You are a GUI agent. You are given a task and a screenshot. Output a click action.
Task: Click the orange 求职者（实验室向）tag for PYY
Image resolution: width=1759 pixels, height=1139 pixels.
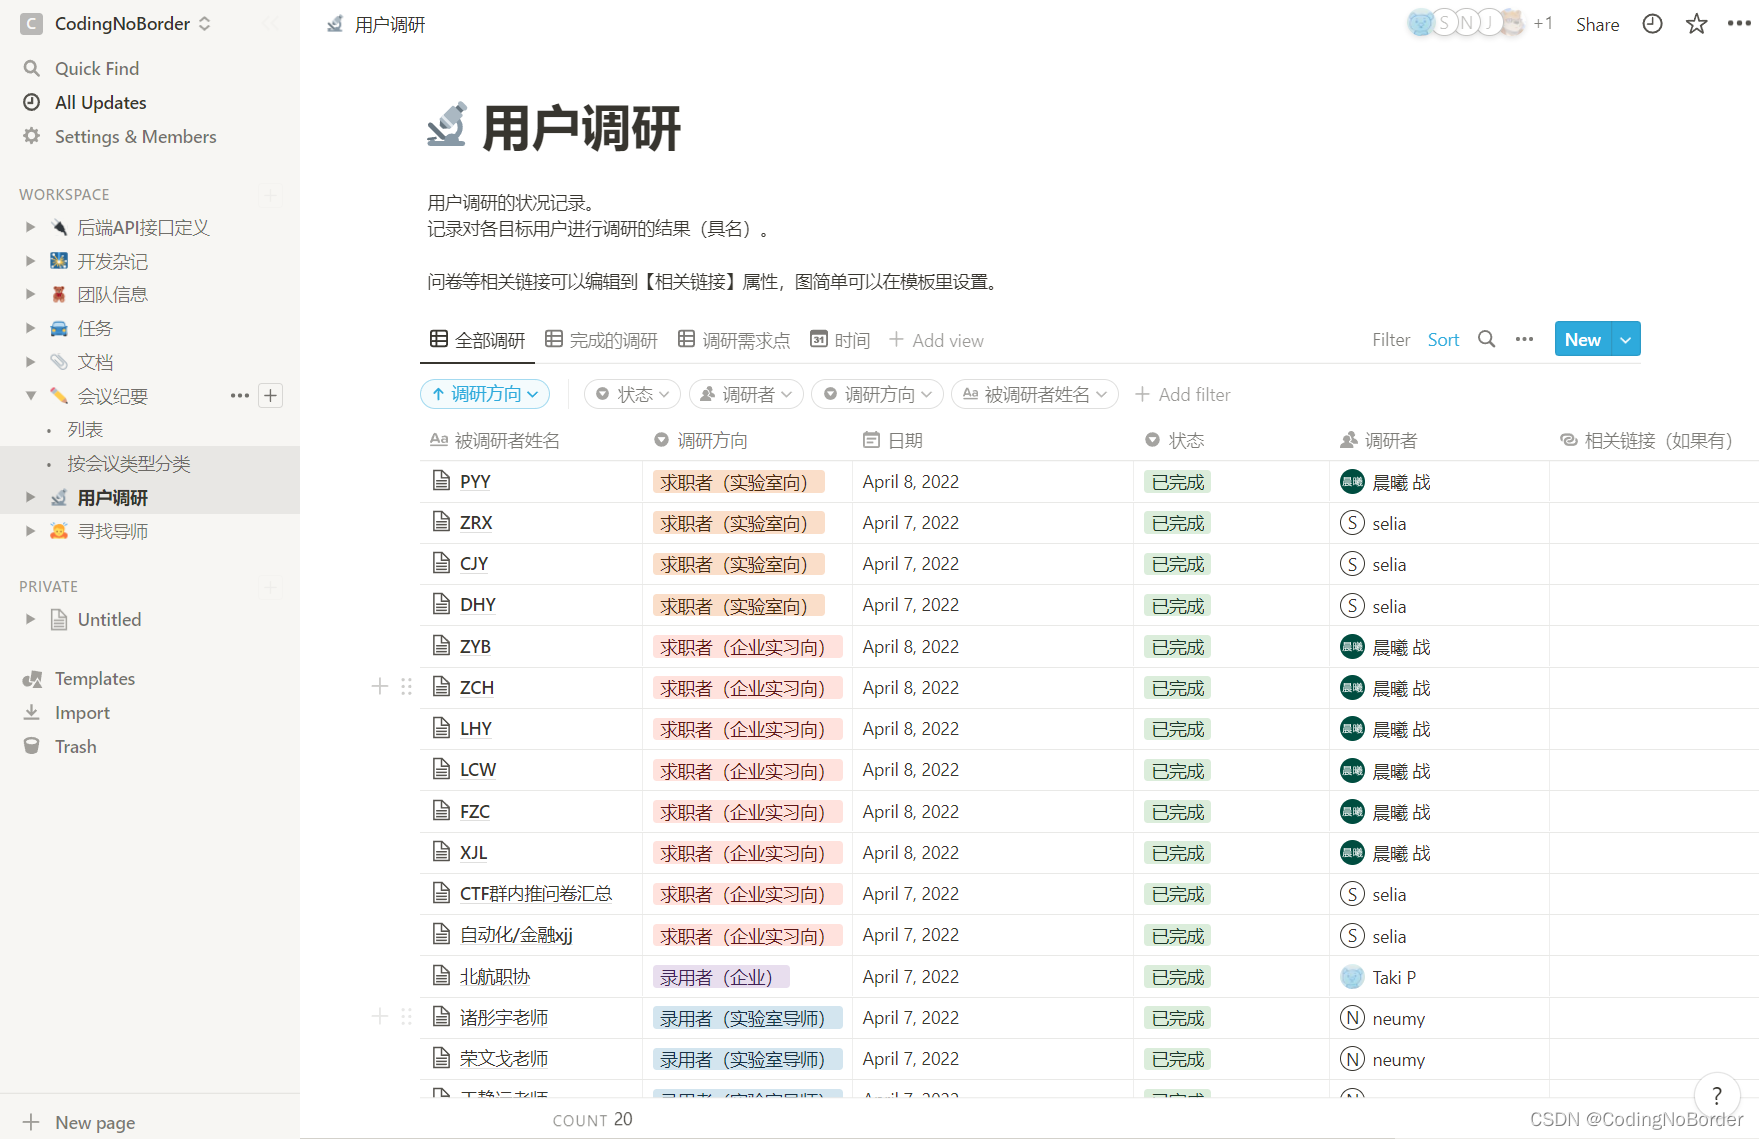pyautogui.click(x=738, y=482)
